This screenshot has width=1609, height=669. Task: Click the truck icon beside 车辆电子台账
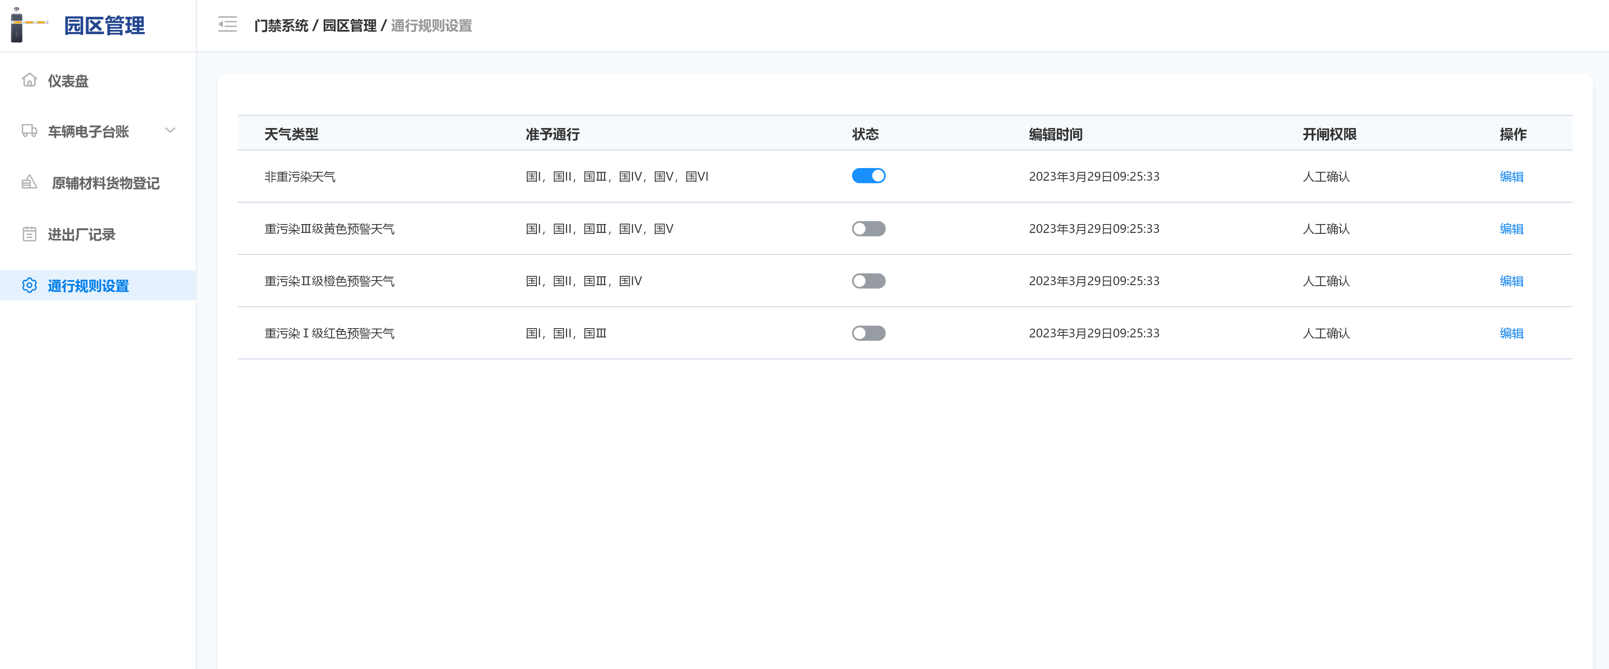(29, 131)
